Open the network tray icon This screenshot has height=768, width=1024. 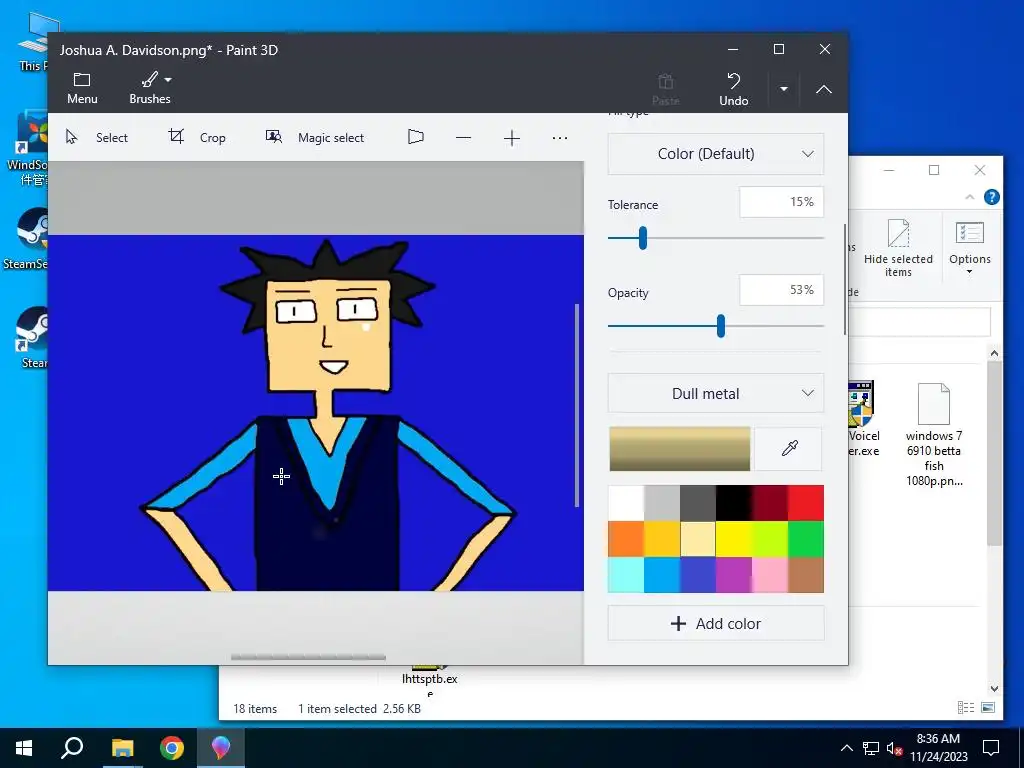click(x=871, y=748)
